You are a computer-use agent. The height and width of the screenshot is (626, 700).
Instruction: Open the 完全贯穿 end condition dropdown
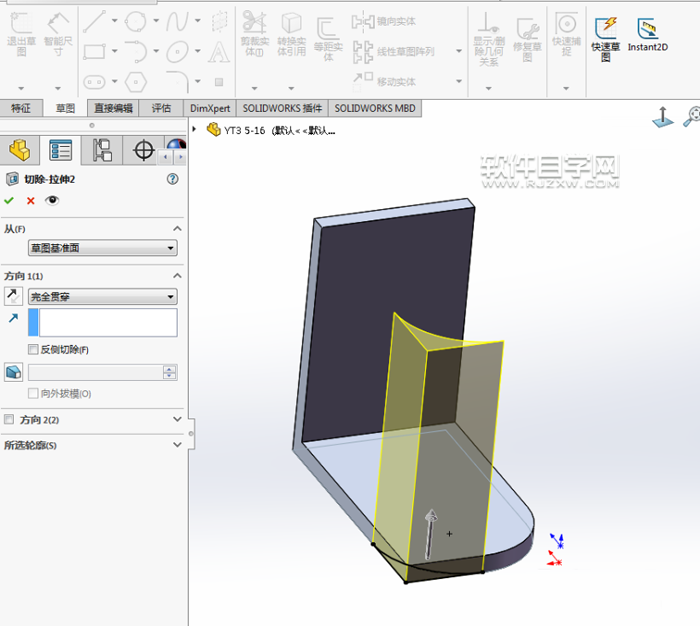pos(103,296)
